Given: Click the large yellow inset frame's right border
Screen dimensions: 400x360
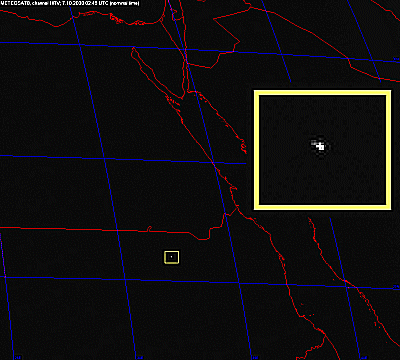Looking at the screenshot, I should pos(389,150).
